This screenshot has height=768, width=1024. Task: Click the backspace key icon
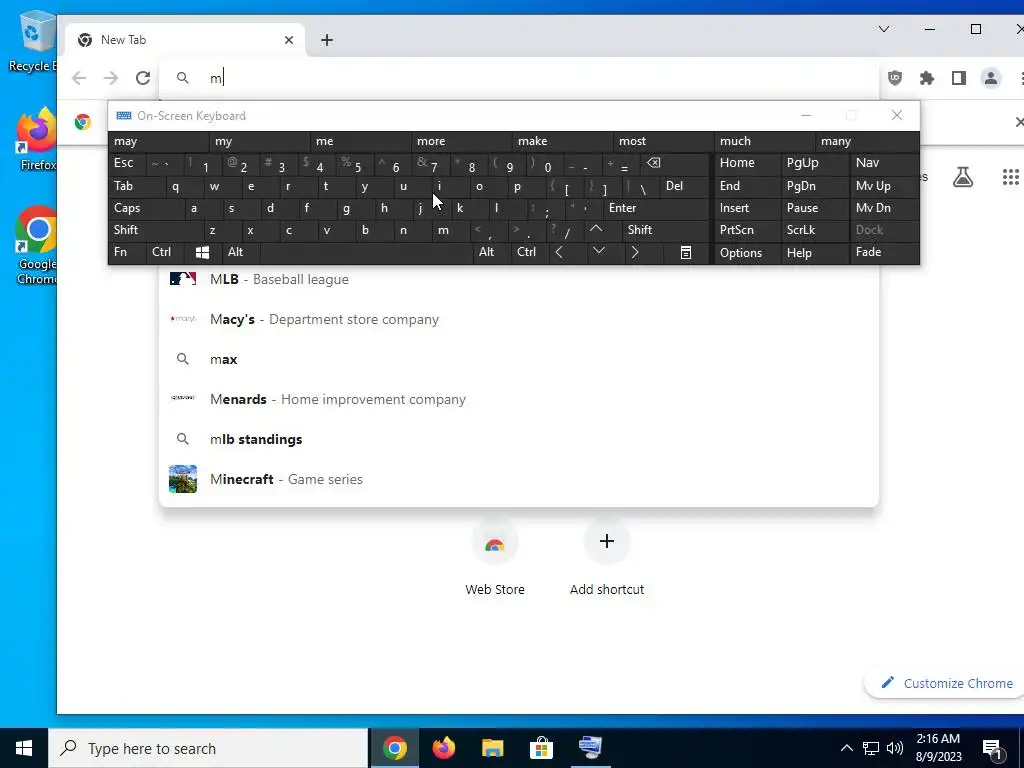tap(673, 163)
